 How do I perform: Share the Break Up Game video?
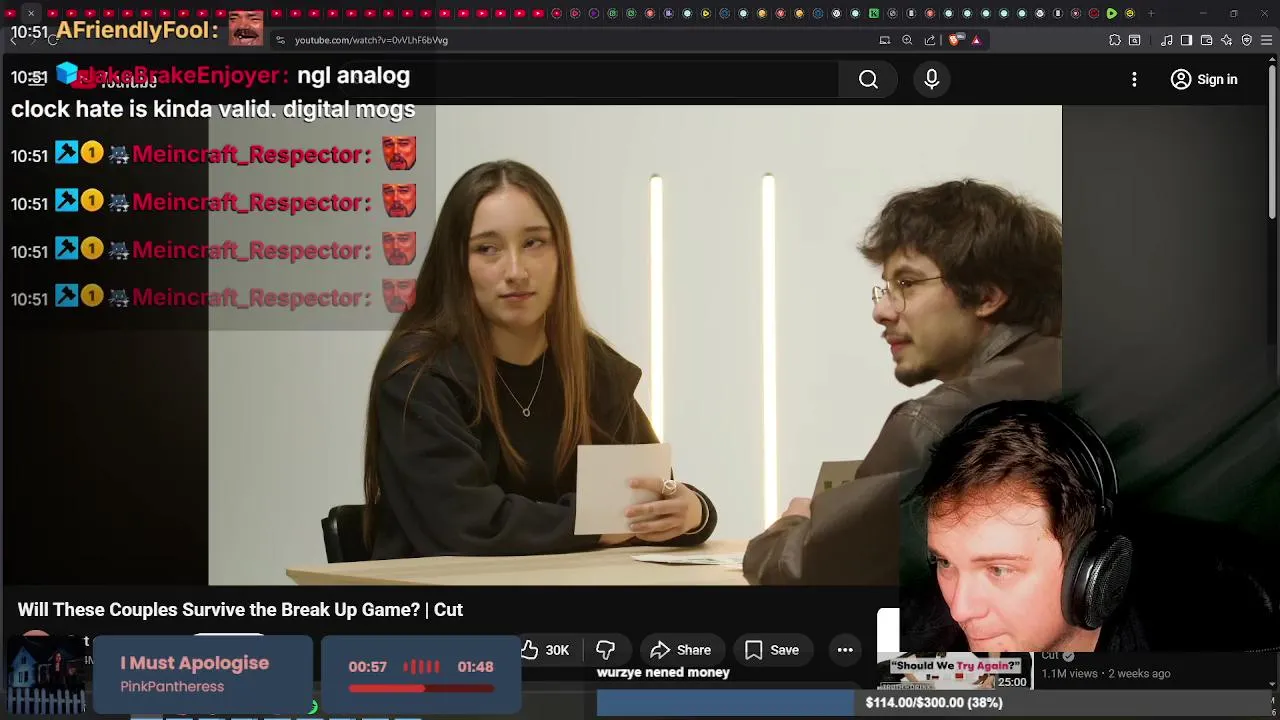pos(680,650)
